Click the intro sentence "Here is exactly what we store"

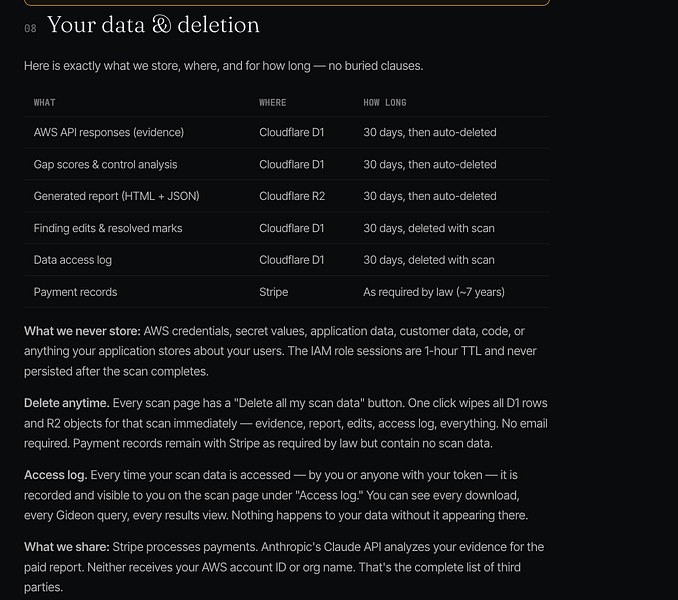tap(223, 66)
